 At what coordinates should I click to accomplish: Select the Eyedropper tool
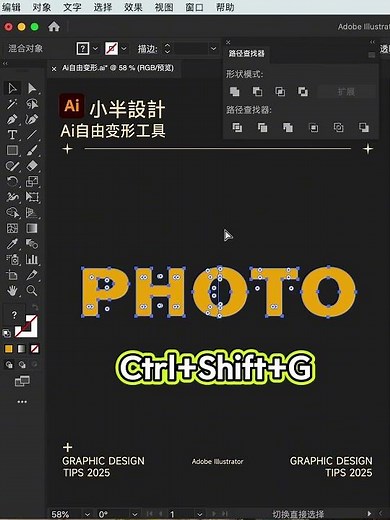[13, 244]
